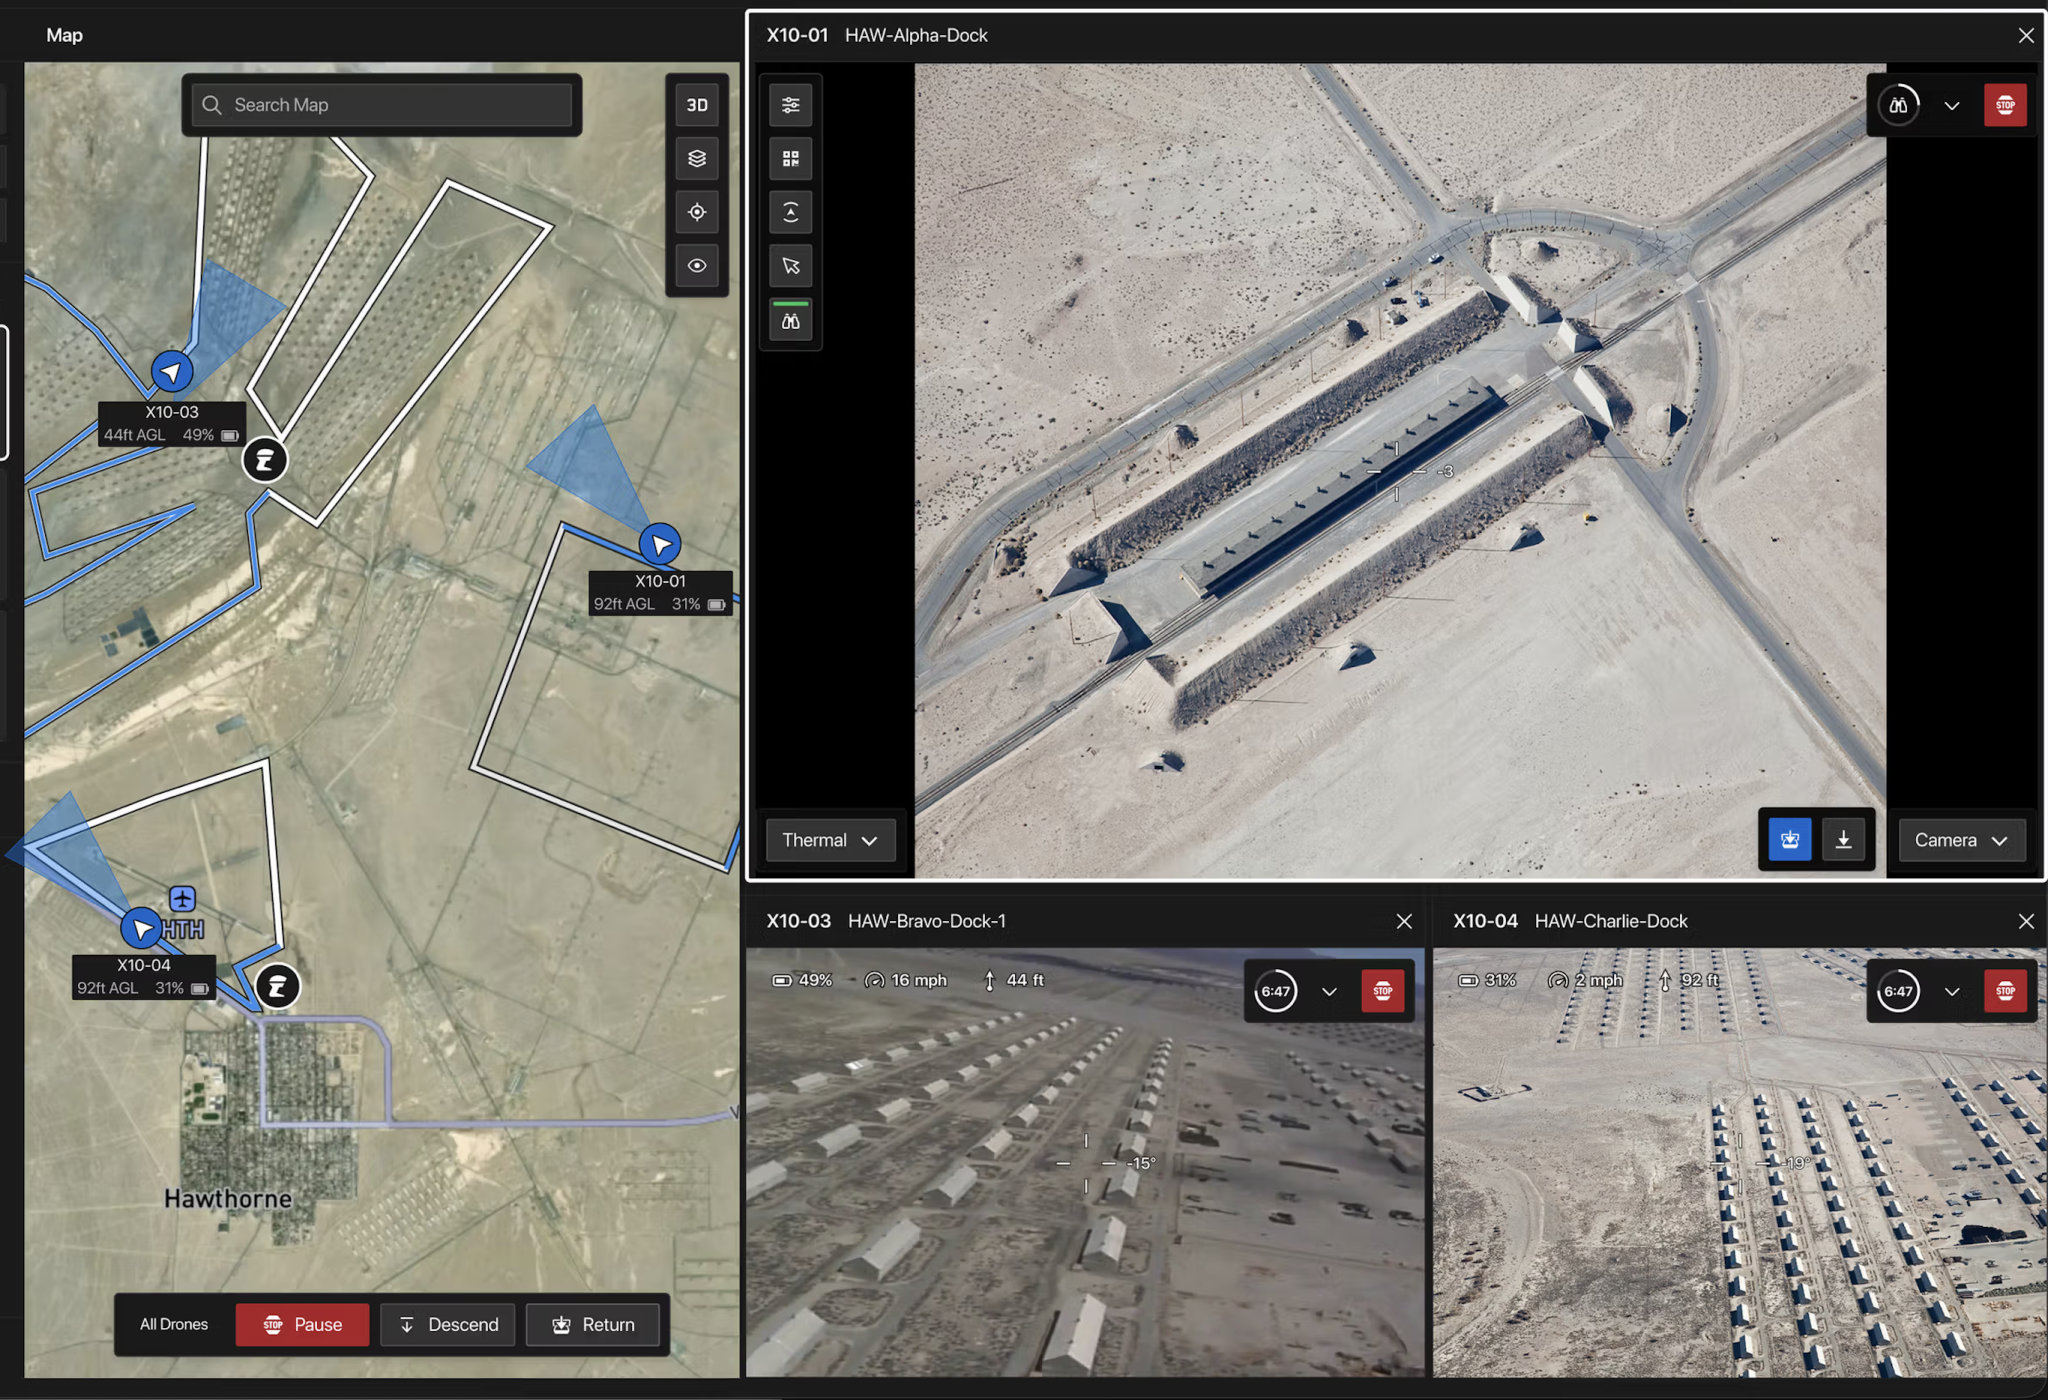Open the map layers icon
Screen dimensions: 2048x1400
coord(697,158)
